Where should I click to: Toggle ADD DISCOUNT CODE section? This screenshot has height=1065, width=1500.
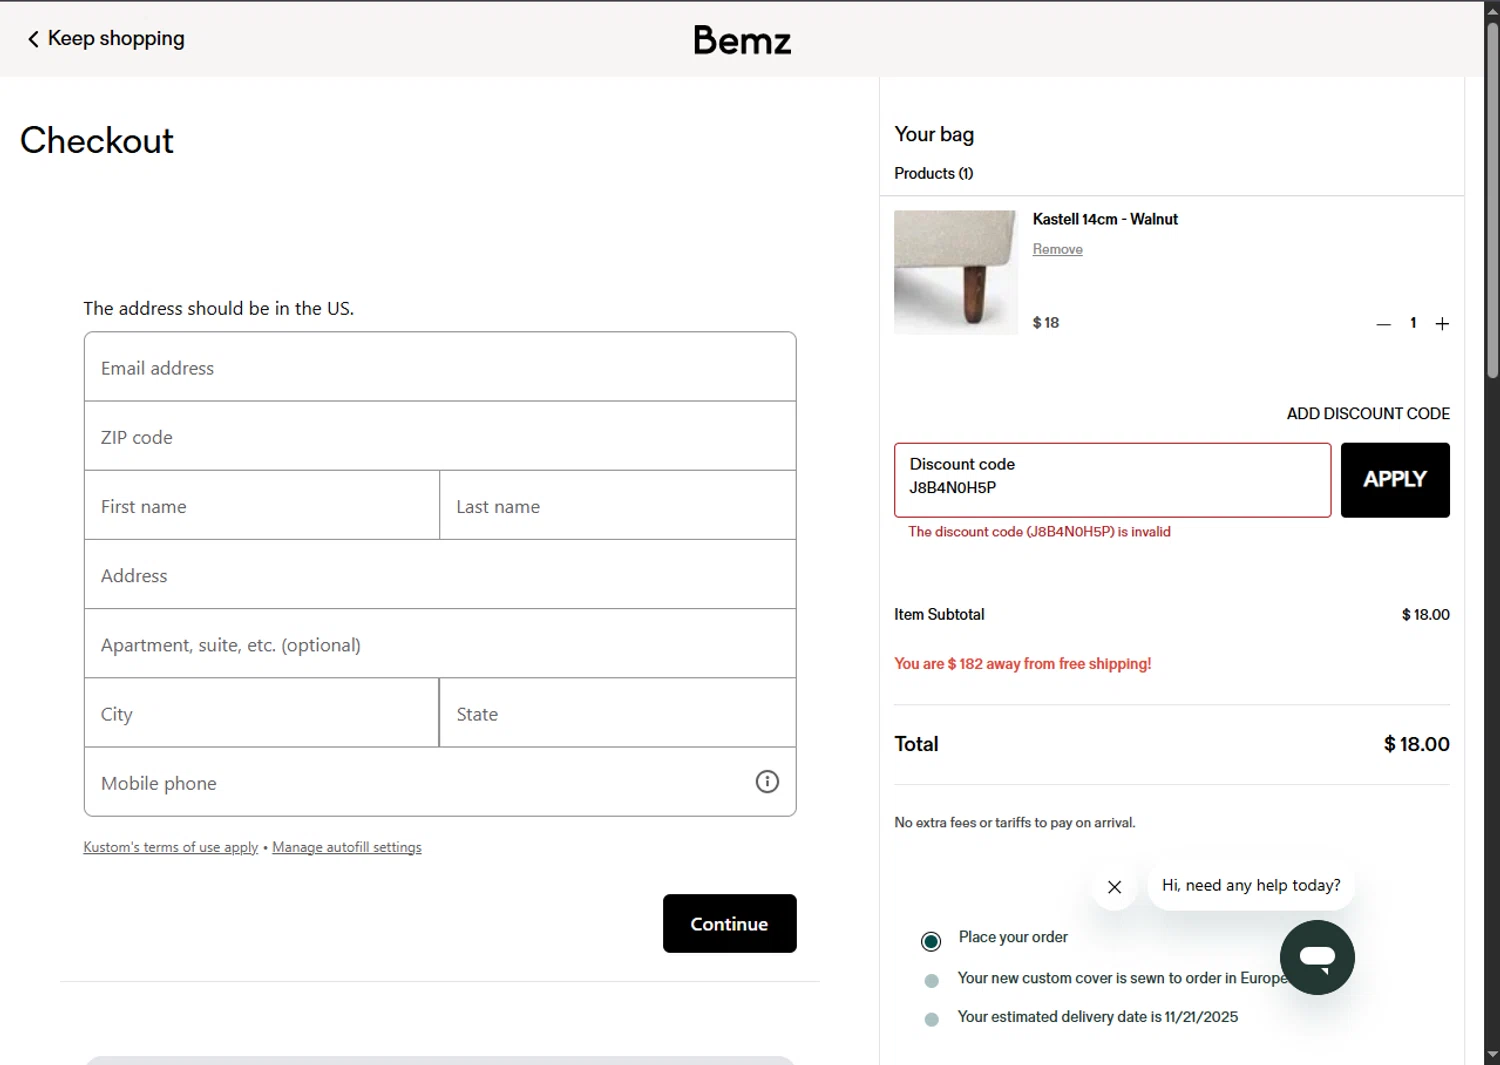point(1368,413)
